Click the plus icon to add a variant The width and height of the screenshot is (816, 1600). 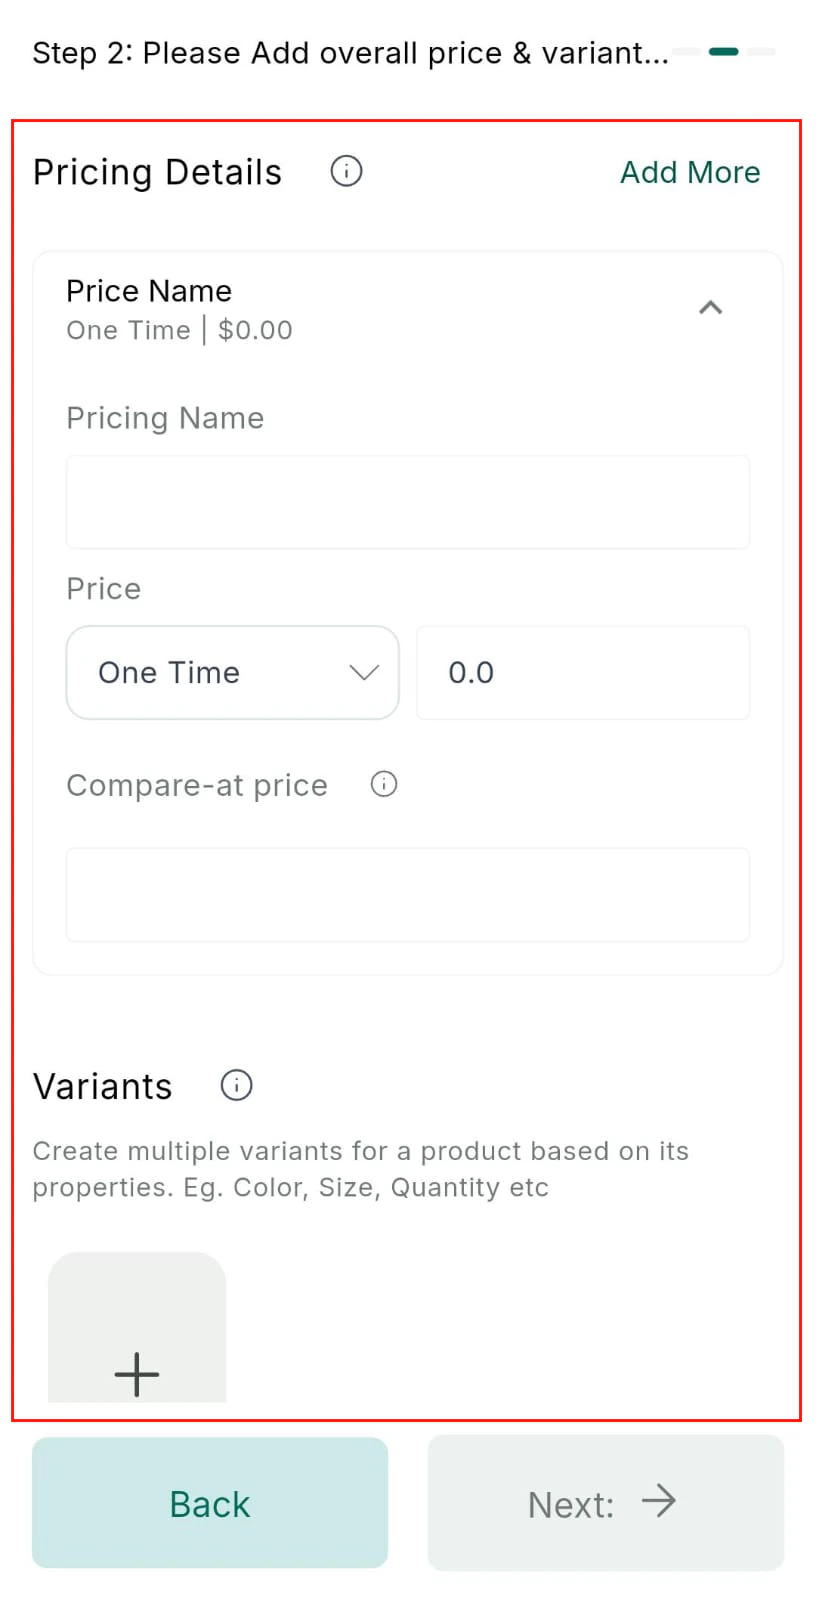coord(137,1374)
